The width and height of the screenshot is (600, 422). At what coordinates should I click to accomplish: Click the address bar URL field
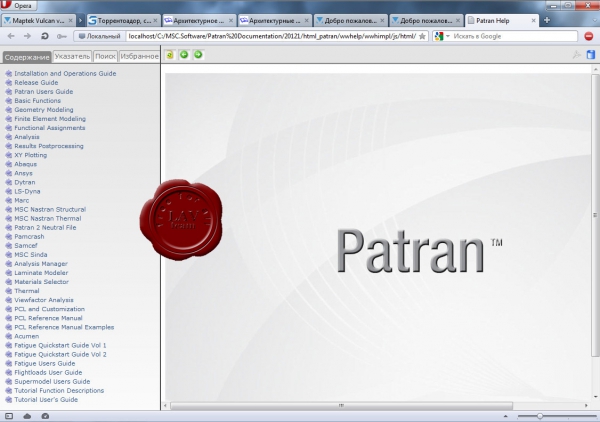(x=272, y=36)
